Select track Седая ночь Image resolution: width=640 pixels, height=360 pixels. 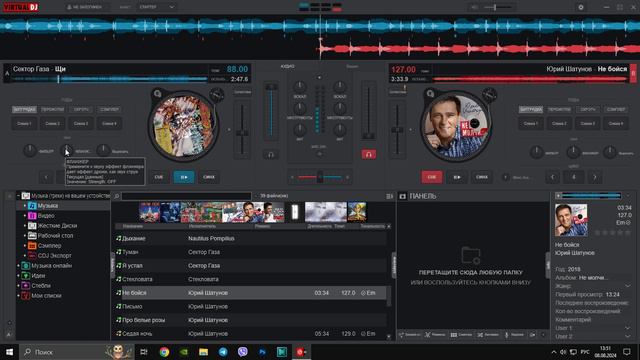pyautogui.click(x=250, y=333)
